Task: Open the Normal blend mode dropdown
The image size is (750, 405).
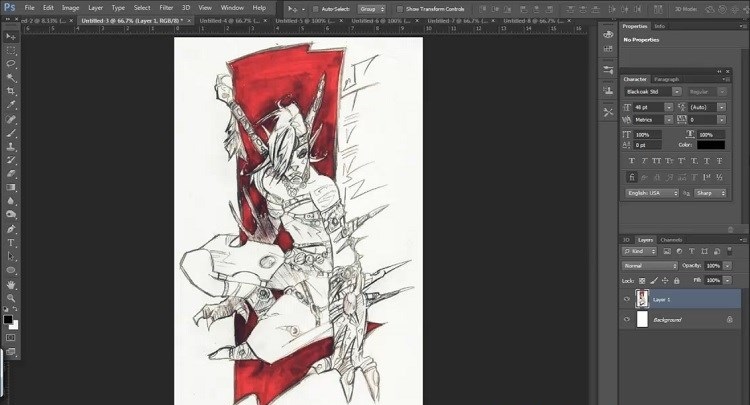Action: pos(650,266)
